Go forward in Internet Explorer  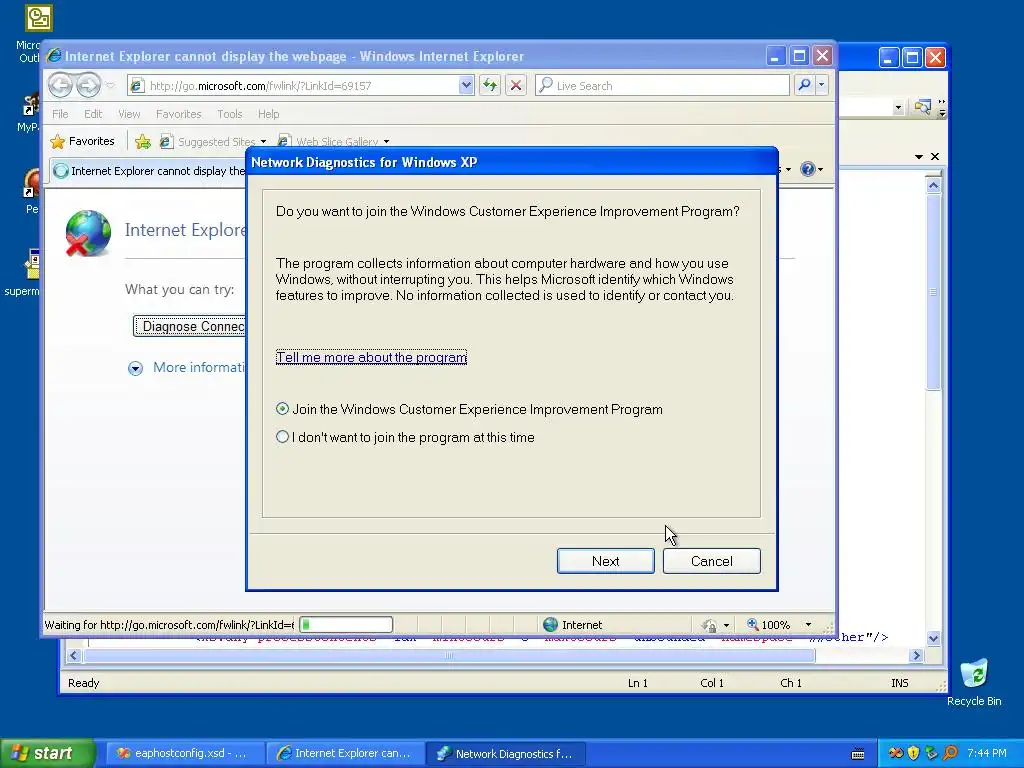pos(88,85)
